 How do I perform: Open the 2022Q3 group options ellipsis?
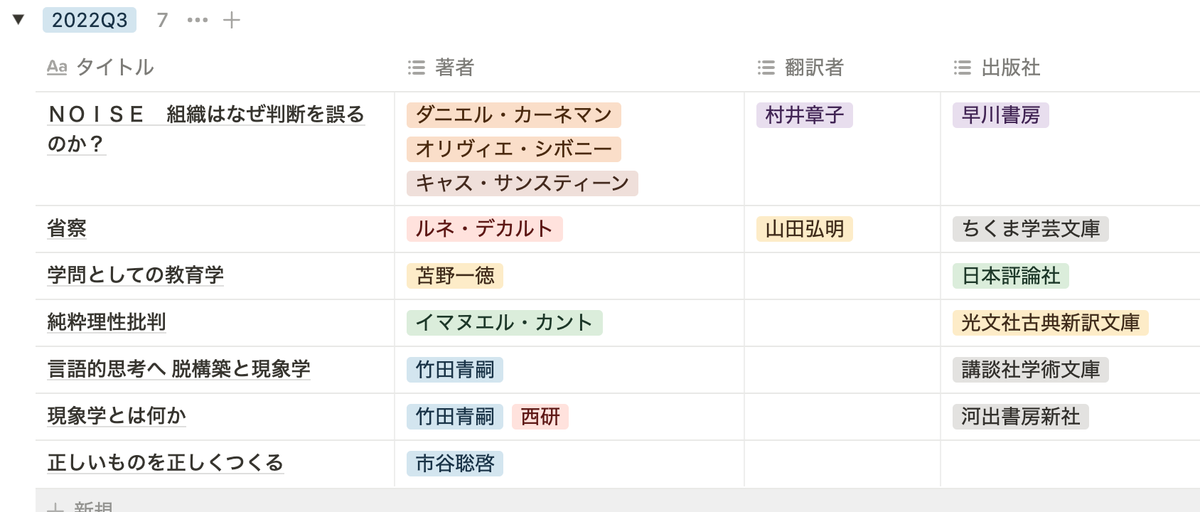[198, 20]
